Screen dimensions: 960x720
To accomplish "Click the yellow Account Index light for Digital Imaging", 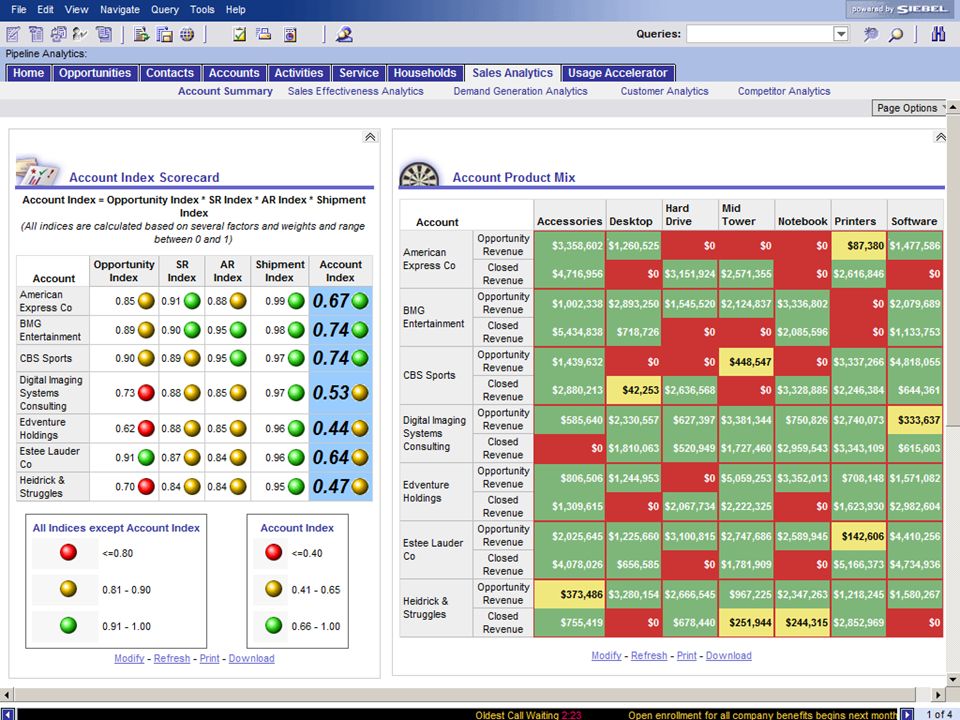I will tap(360, 392).
